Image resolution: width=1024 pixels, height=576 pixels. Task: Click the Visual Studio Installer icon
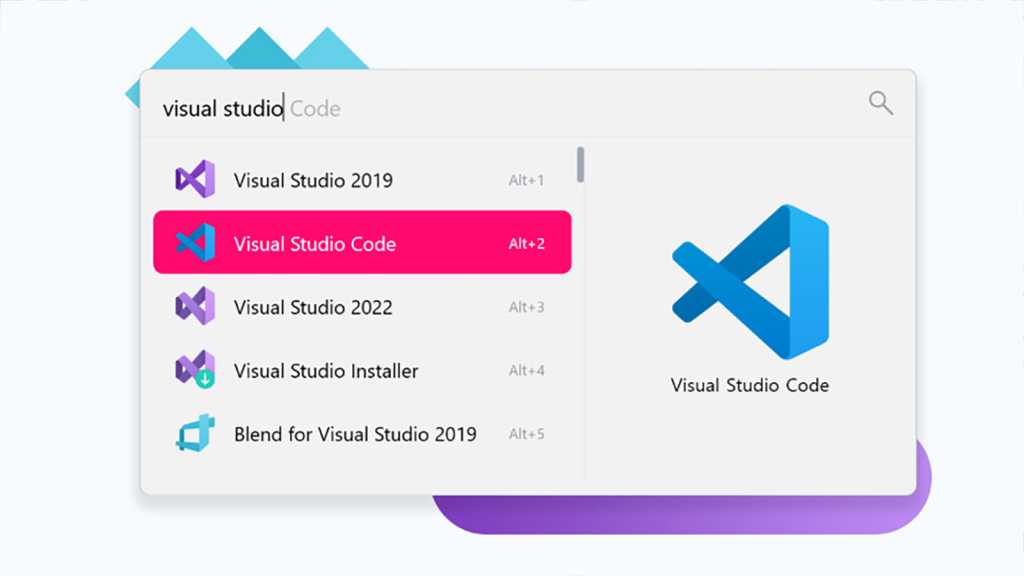tap(195, 369)
